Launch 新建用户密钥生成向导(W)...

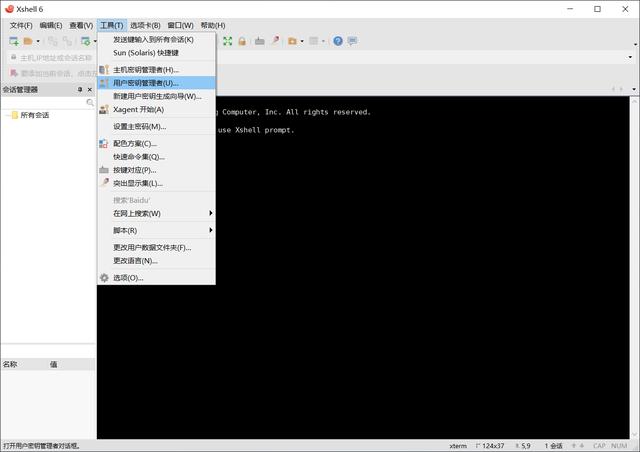156,96
